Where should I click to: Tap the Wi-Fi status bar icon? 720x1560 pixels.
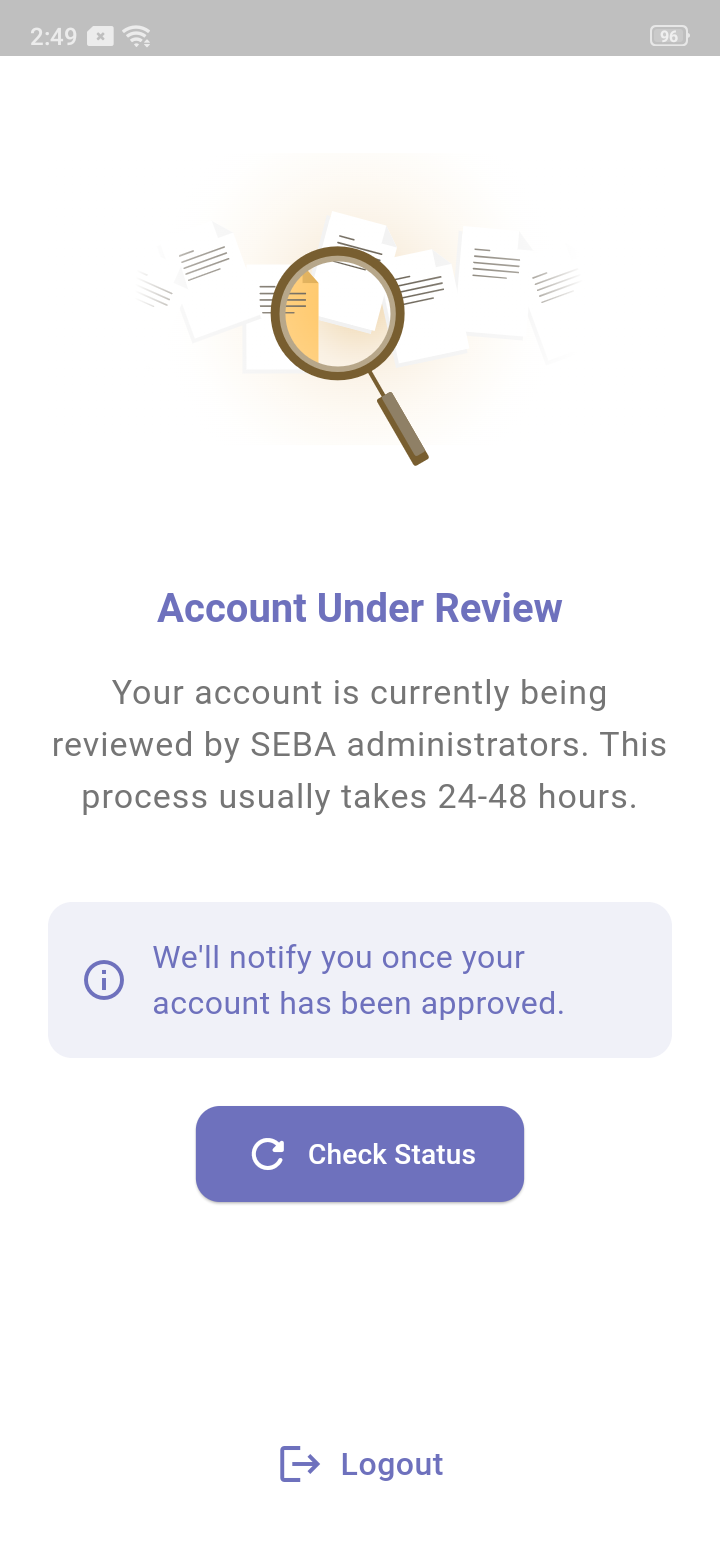pos(137,37)
